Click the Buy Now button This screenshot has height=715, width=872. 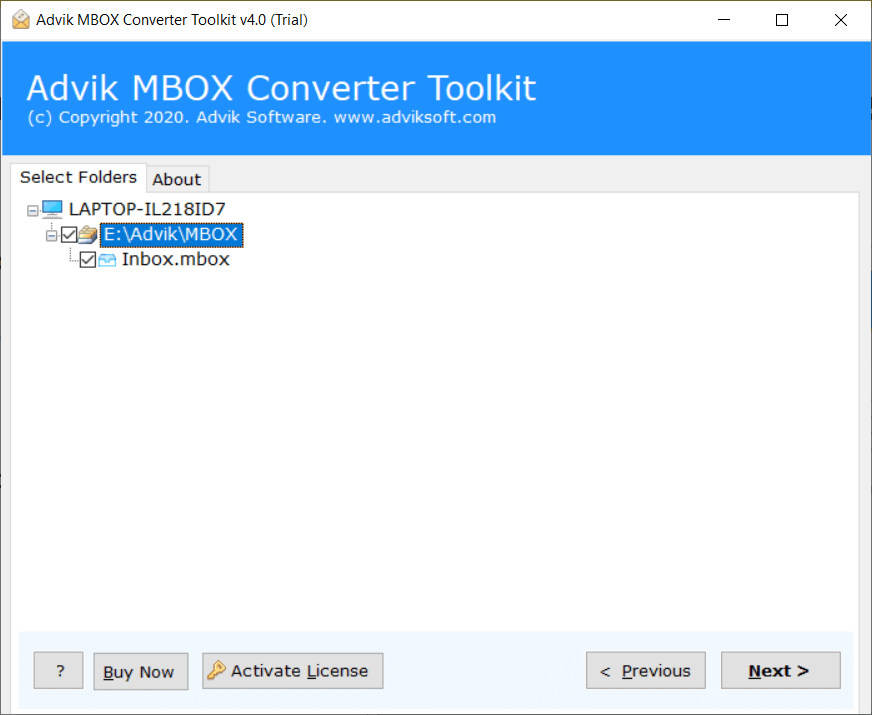[141, 671]
